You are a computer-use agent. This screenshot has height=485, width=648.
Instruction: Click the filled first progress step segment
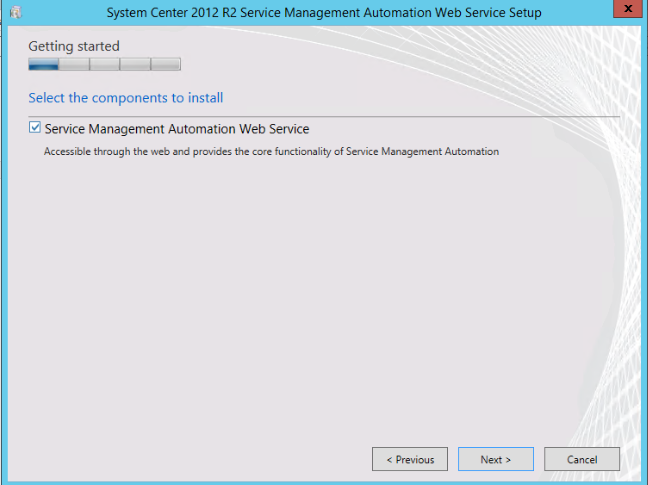coord(43,65)
